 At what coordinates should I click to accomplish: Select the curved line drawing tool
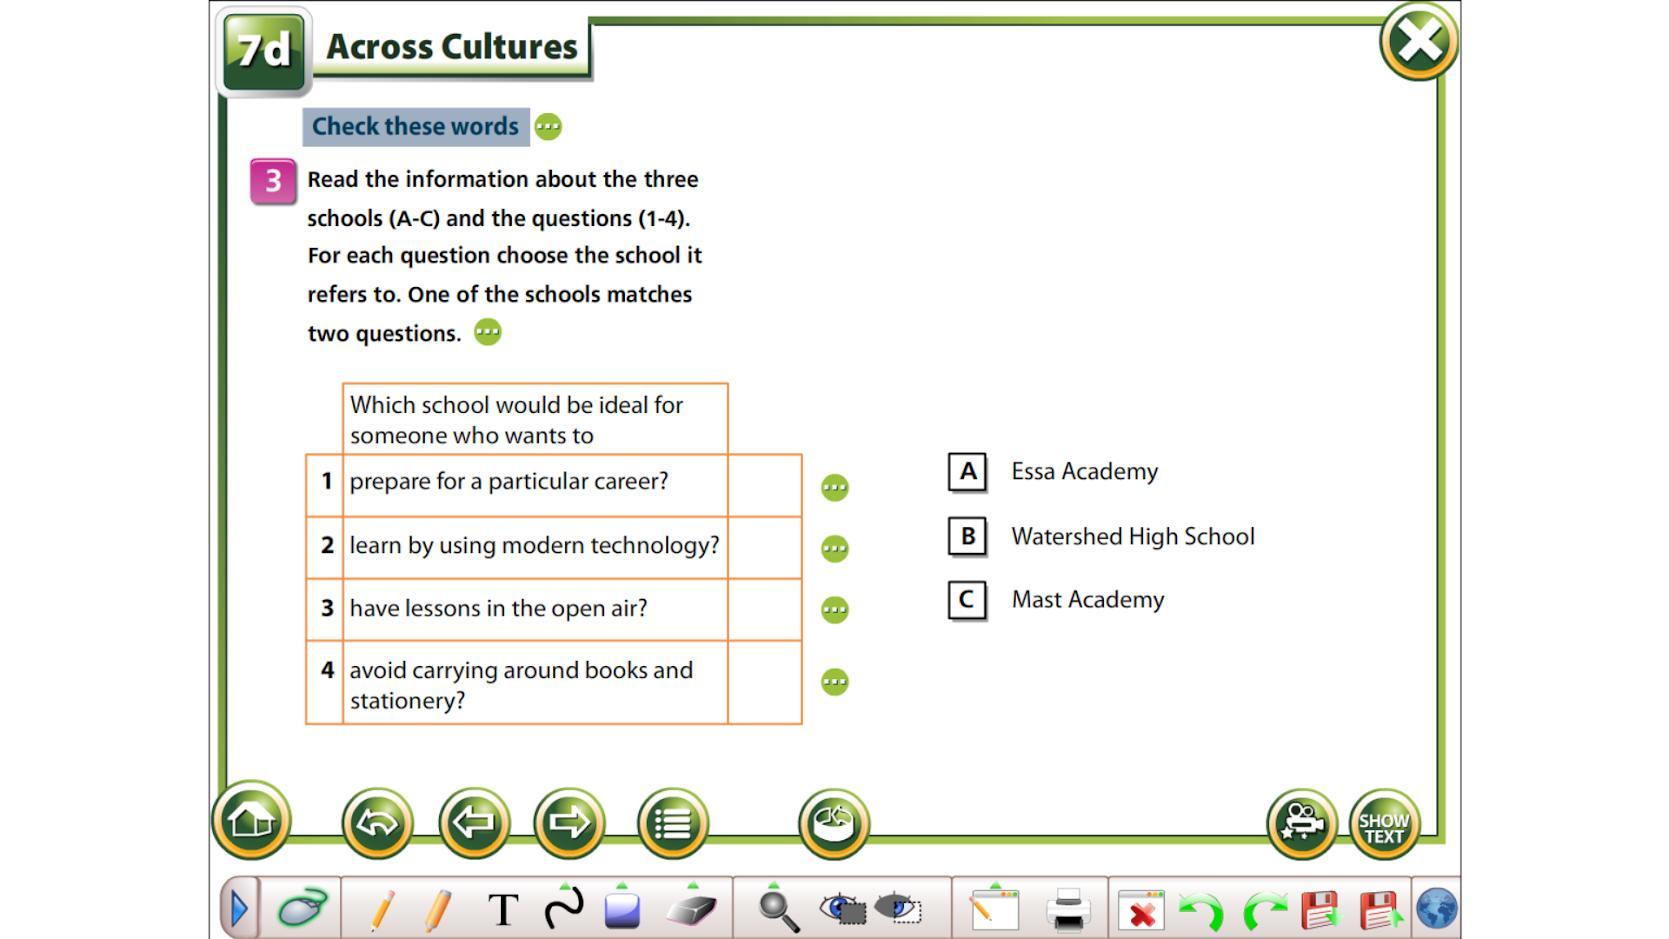tap(564, 908)
